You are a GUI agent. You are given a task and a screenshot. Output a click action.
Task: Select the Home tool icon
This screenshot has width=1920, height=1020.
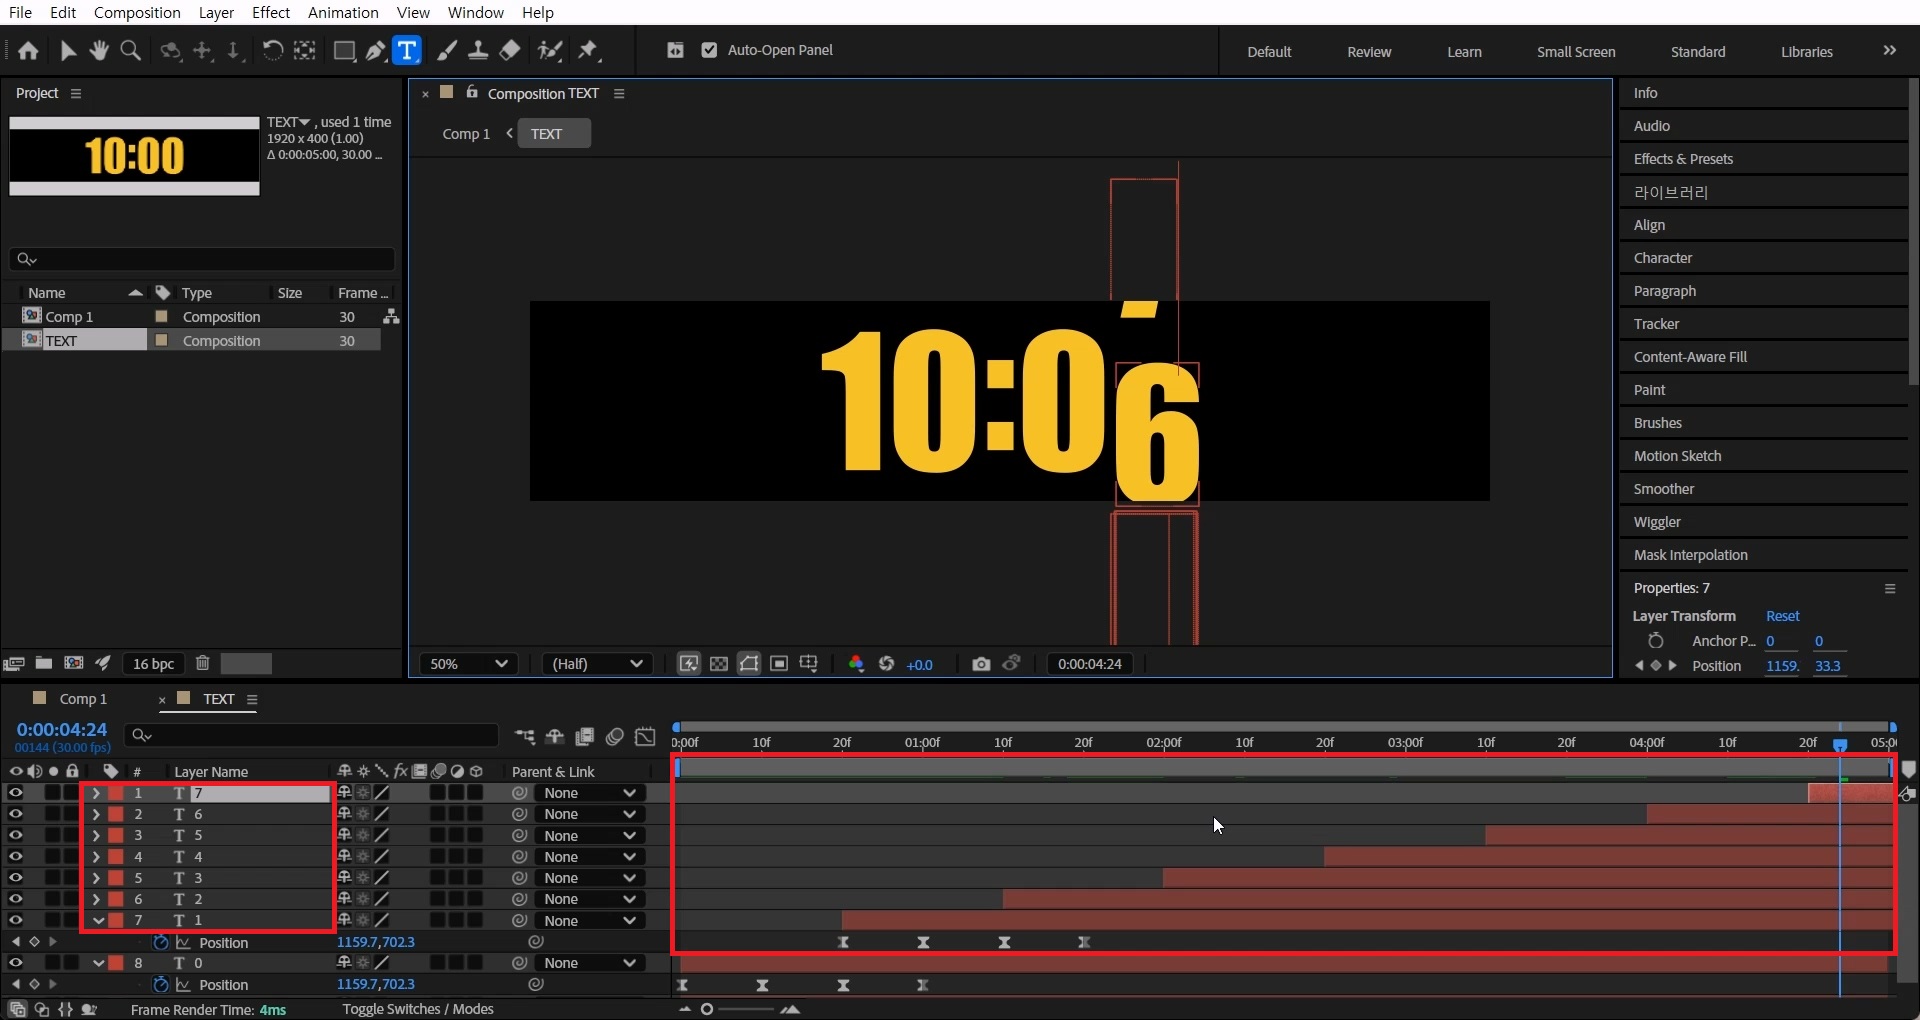(28, 51)
